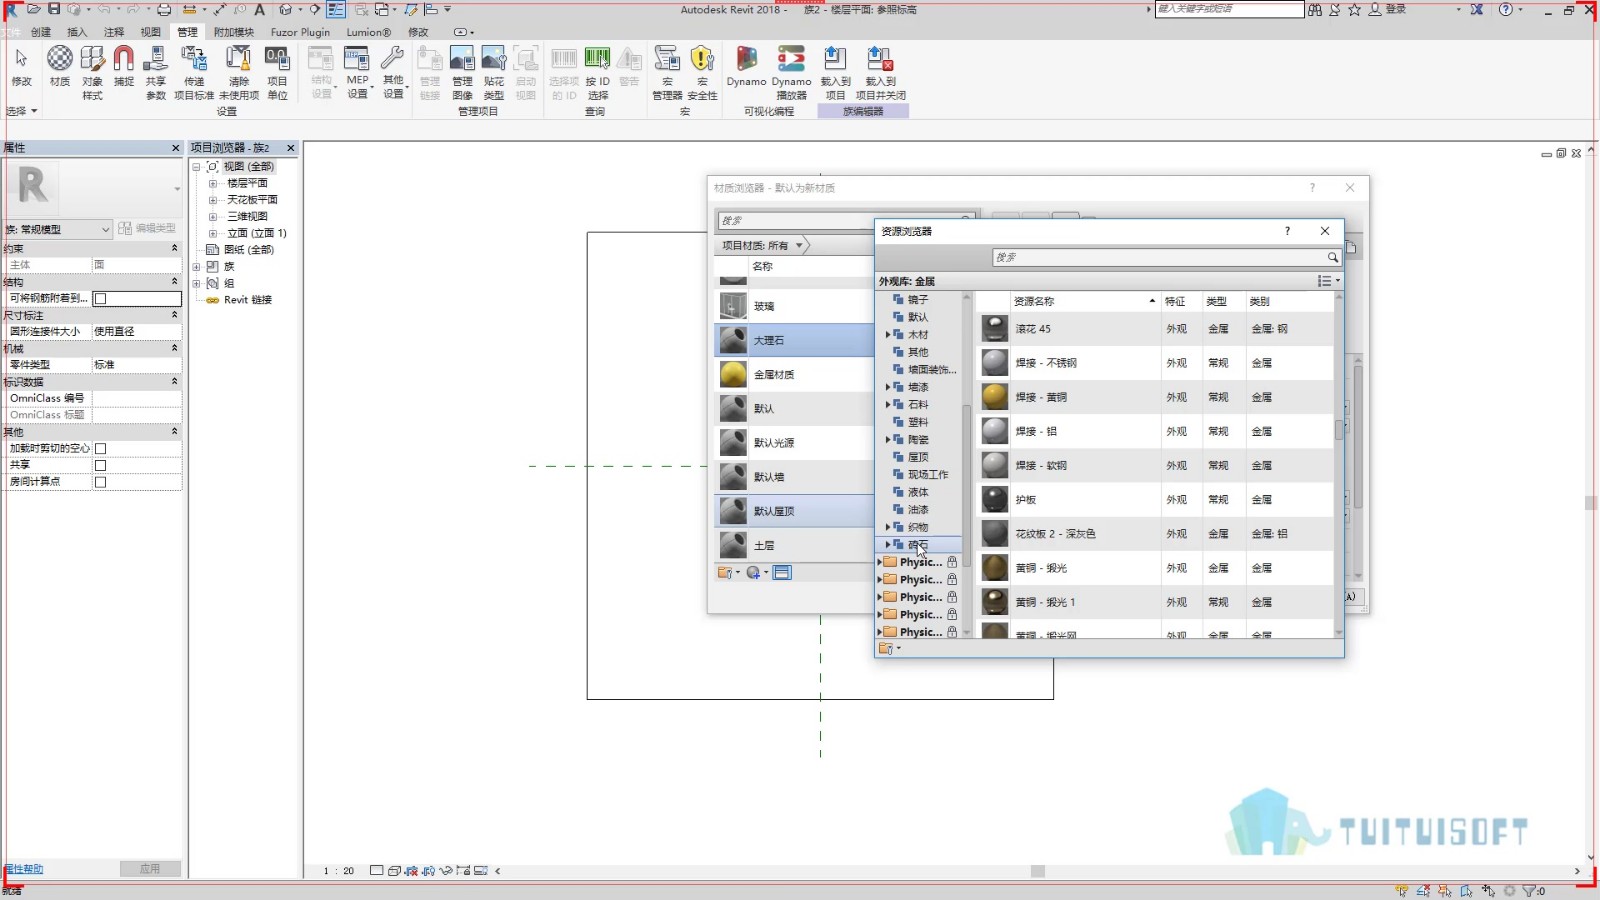Screen dimensions: 1600x900
Task: Select the 大理石 material row
Action: tap(795, 340)
